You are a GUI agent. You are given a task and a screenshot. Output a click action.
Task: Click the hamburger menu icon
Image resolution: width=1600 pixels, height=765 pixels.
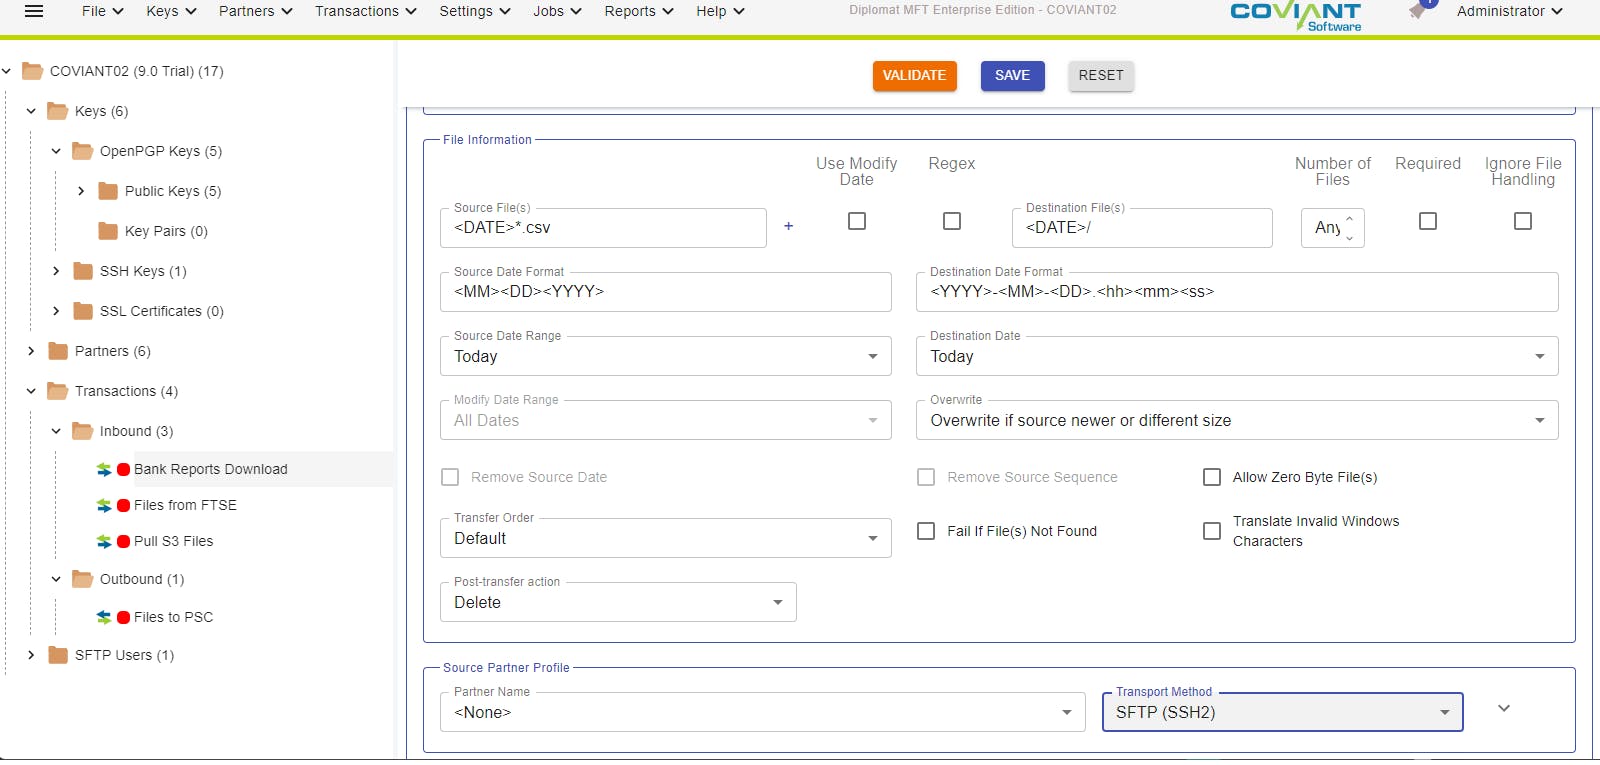pos(33,12)
